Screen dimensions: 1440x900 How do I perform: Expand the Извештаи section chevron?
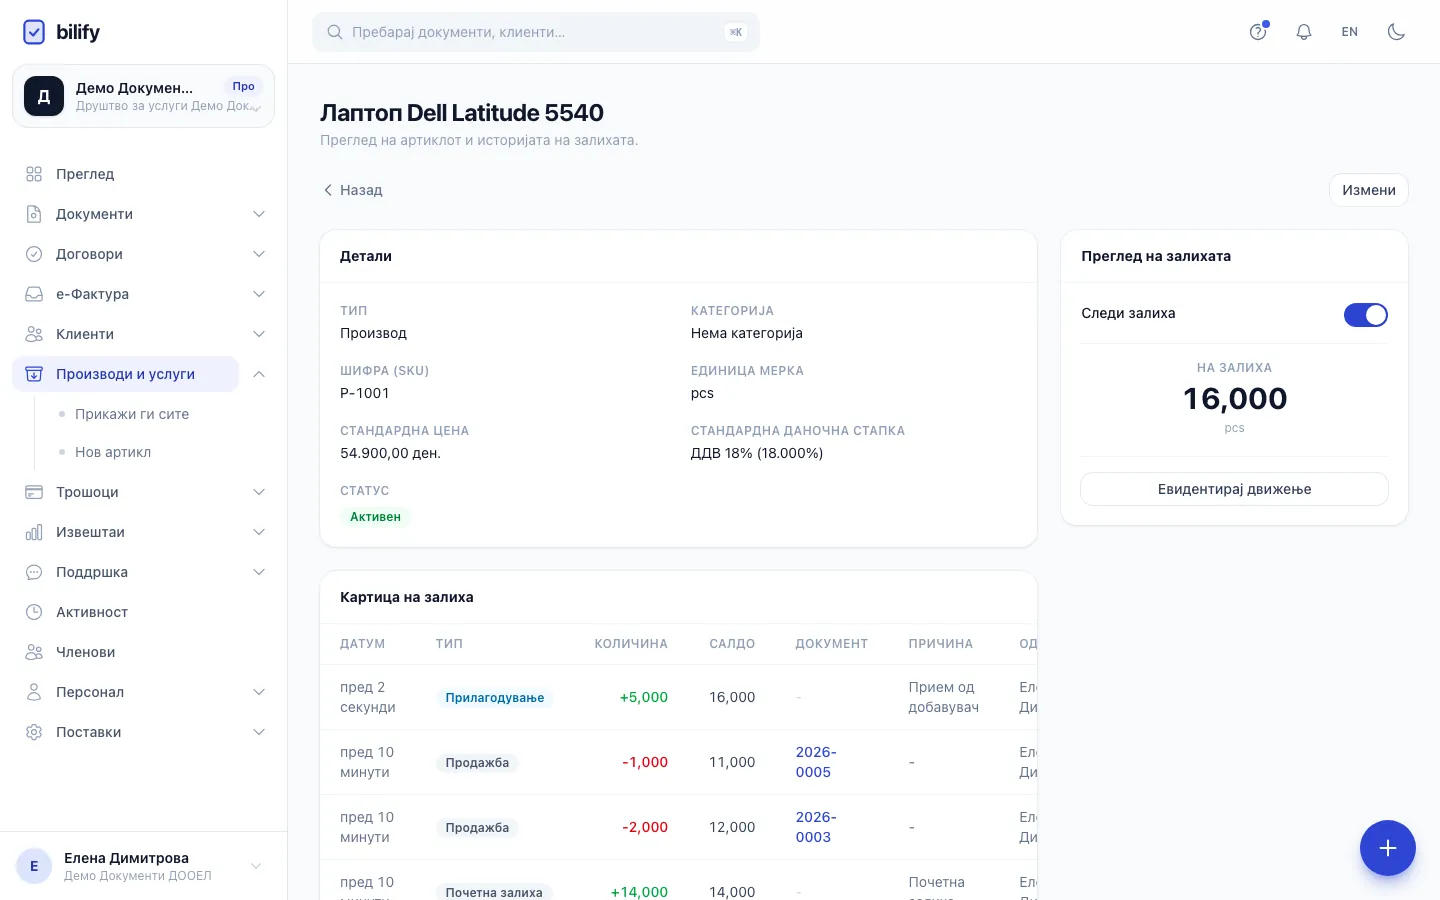(x=259, y=532)
